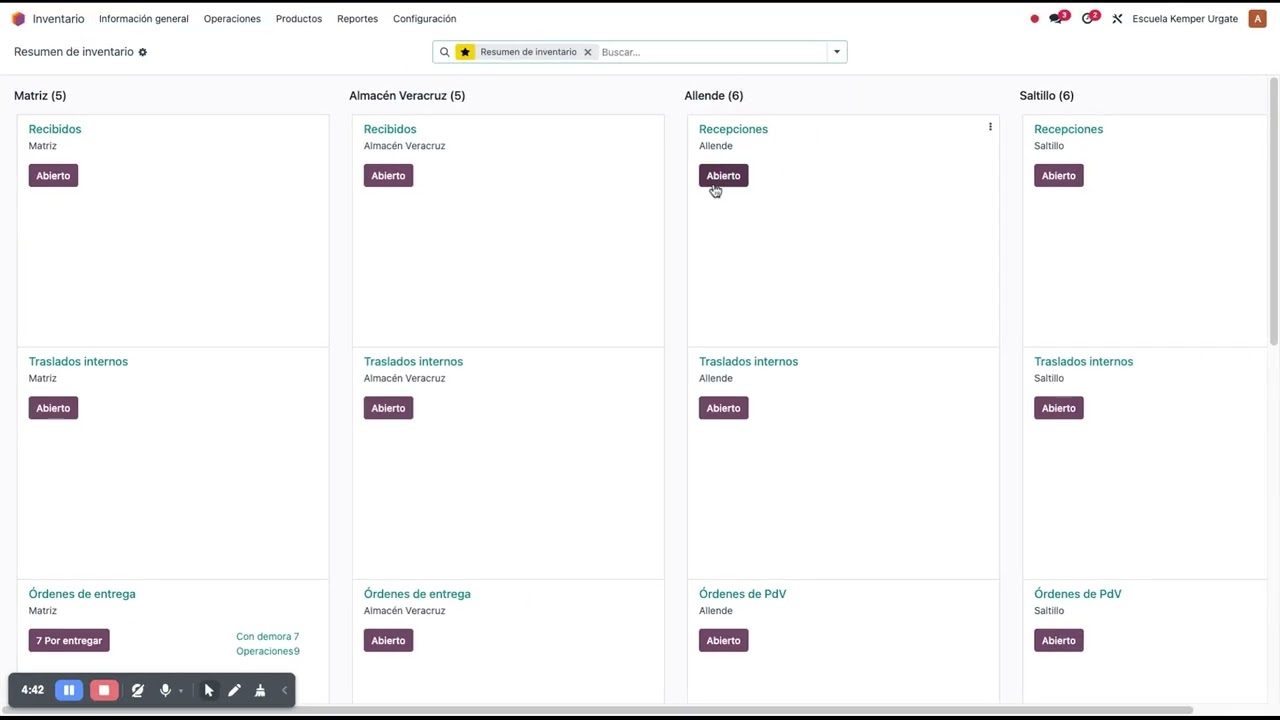Click the 7 Por entregar button

(x=69, y=640)
